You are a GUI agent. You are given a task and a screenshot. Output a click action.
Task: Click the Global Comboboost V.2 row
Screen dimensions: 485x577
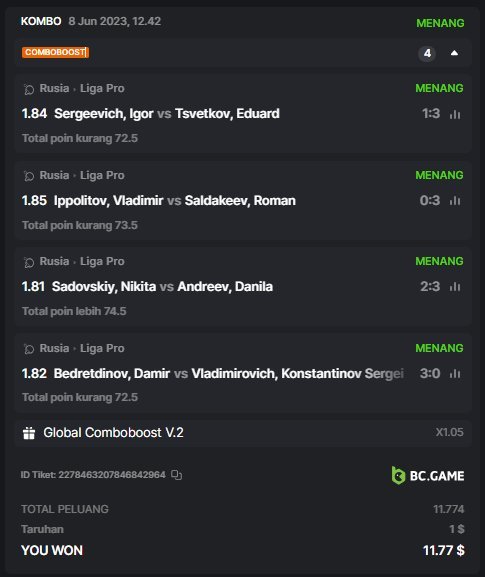(x=243, y=433)
